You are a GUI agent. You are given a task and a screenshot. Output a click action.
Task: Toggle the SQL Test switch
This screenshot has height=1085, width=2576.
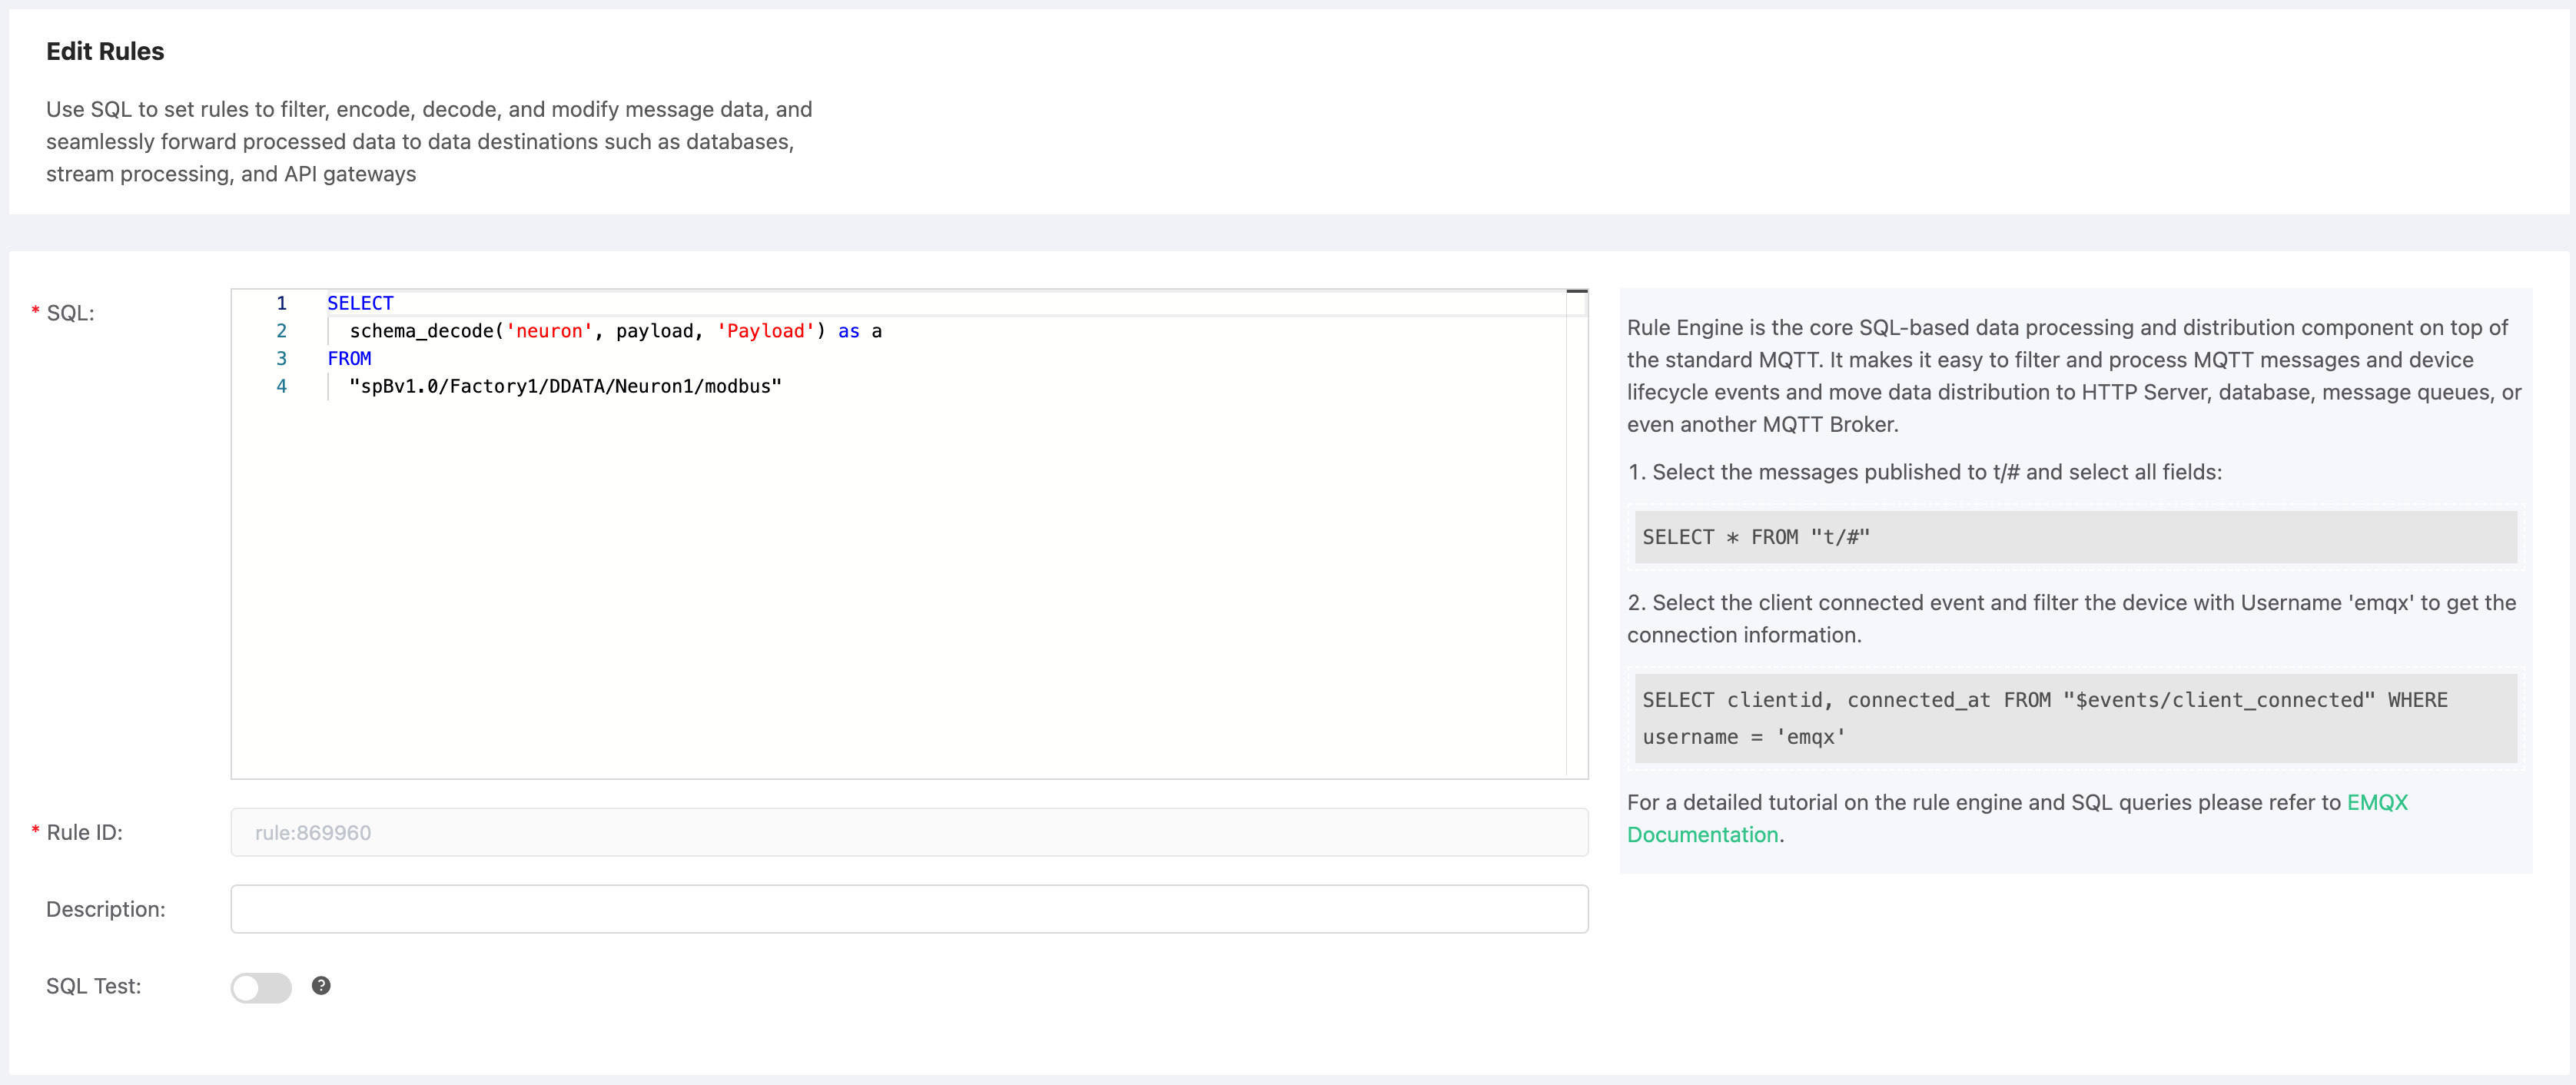[x=261, y=987]
